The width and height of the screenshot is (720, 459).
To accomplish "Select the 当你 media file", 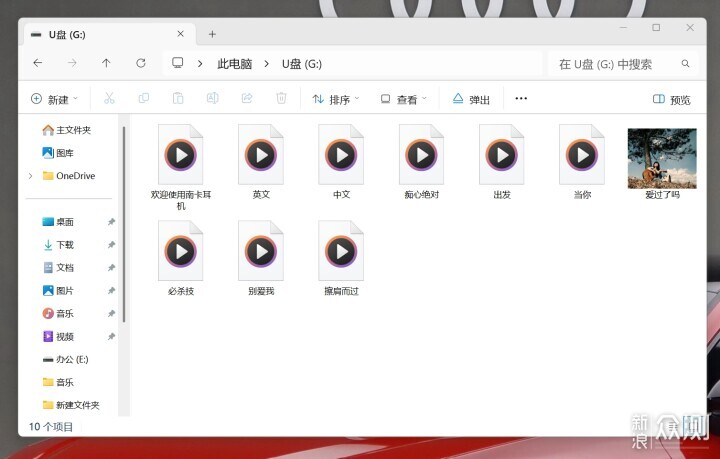I will pos(582,162).
